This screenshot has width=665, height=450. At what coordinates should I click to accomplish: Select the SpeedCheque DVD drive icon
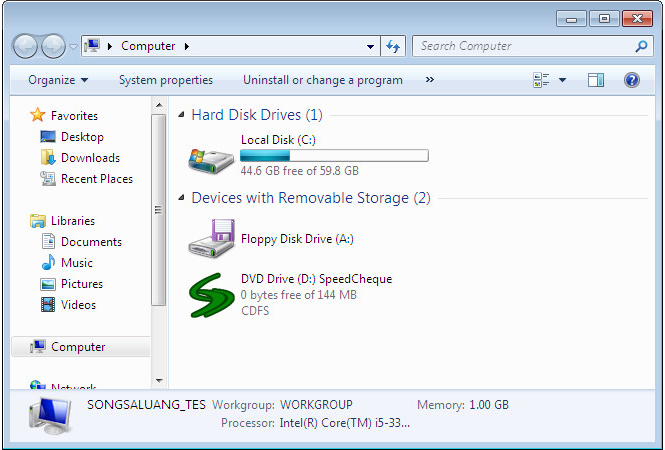[x=211, y=295]
